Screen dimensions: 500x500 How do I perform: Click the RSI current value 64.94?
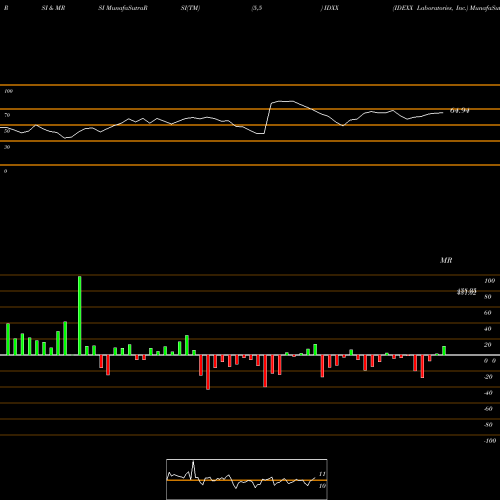click(x=460, y=111)
